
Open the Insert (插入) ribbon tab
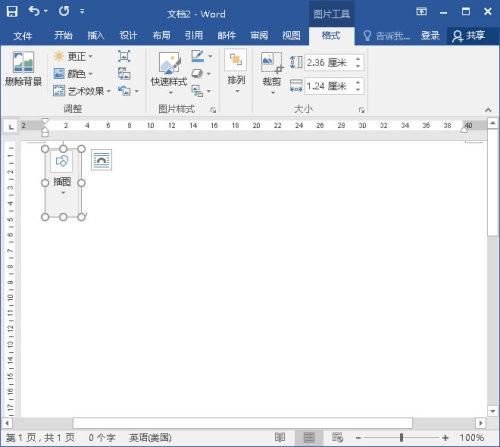coord(96,35)
